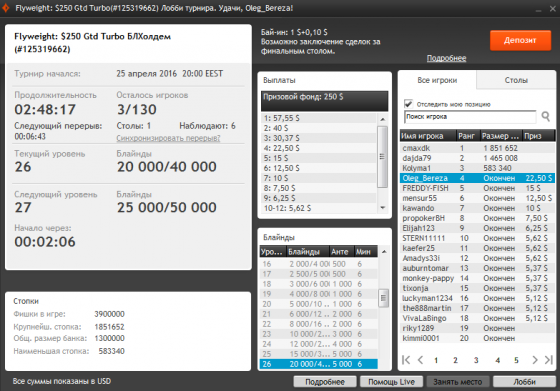Select player Elijah123 row
The image size is (560, 391).
(x=477, y=228)
